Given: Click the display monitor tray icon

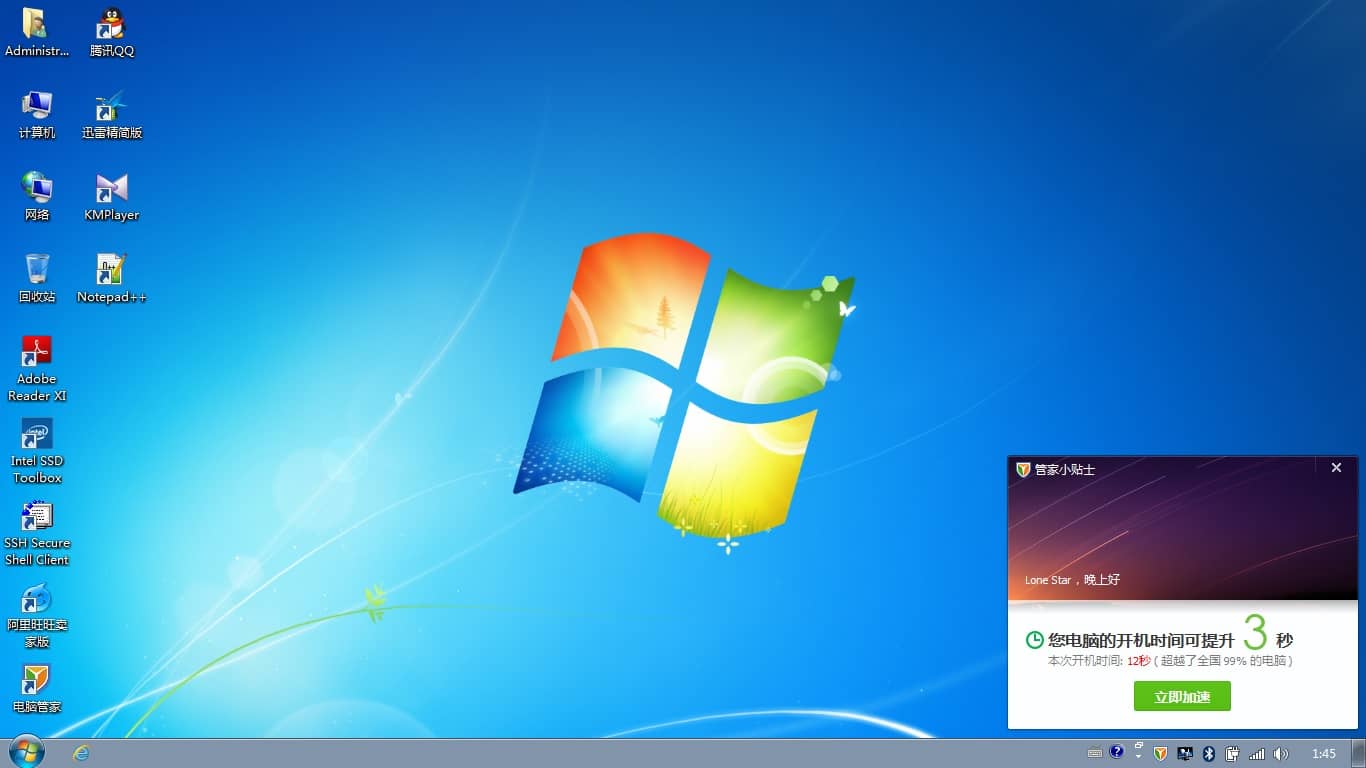Looking at the screenshot, I should pos(1185,753).
